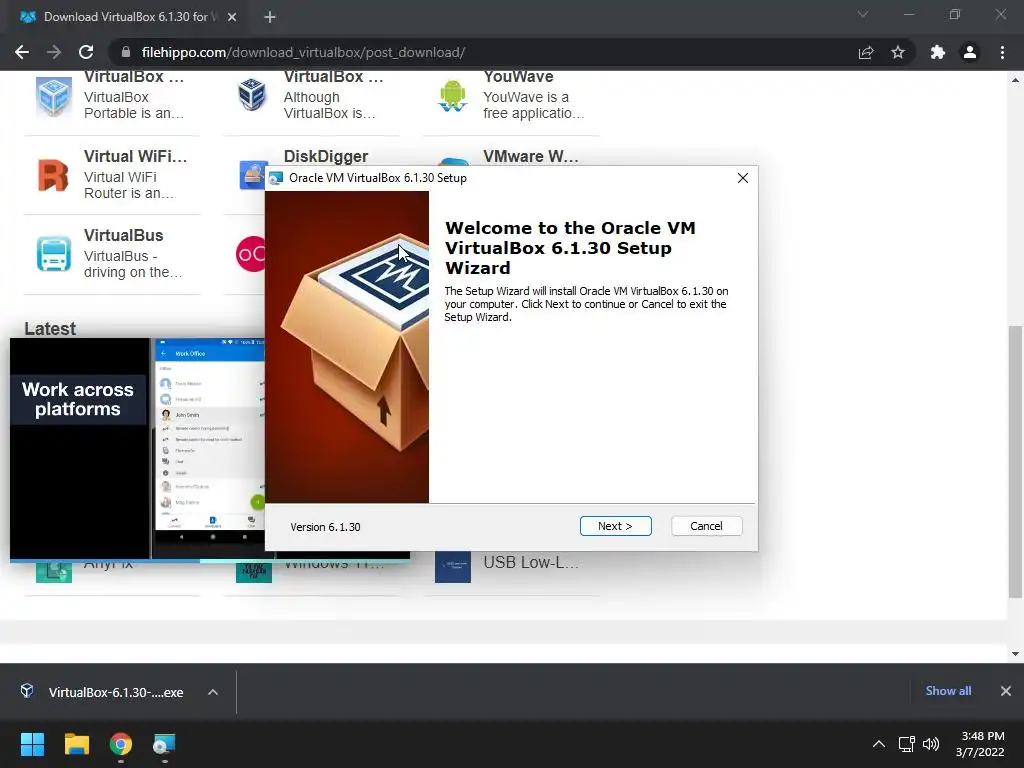Close the Download VirtualBox tab
Image resolution: width=1024 pixels, height=768 pixels.
coord(232,17)
